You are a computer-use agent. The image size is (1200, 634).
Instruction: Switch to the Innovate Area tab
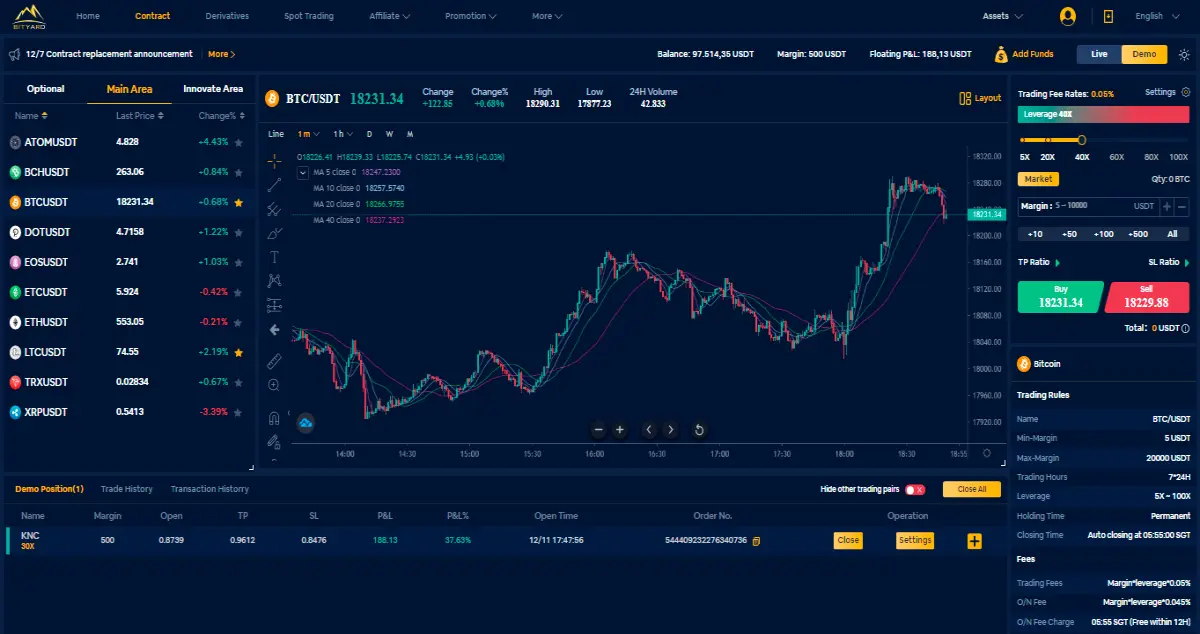(x=213, y=89)
